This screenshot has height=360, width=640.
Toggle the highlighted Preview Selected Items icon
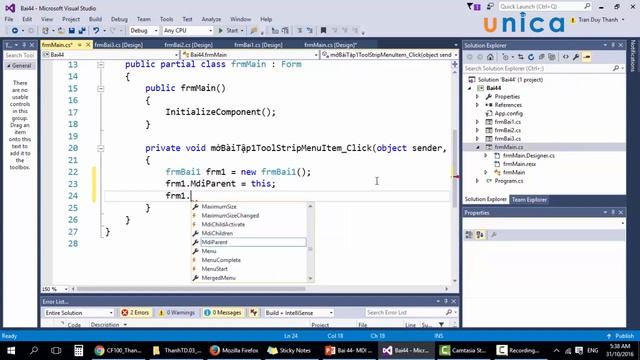pyautogui.click(x=587, y=57)
